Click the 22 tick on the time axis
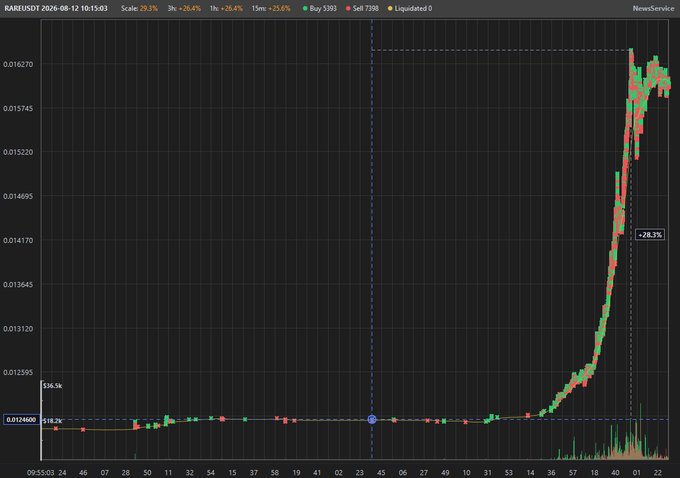680x478 pixels. (x=658, y=472)
